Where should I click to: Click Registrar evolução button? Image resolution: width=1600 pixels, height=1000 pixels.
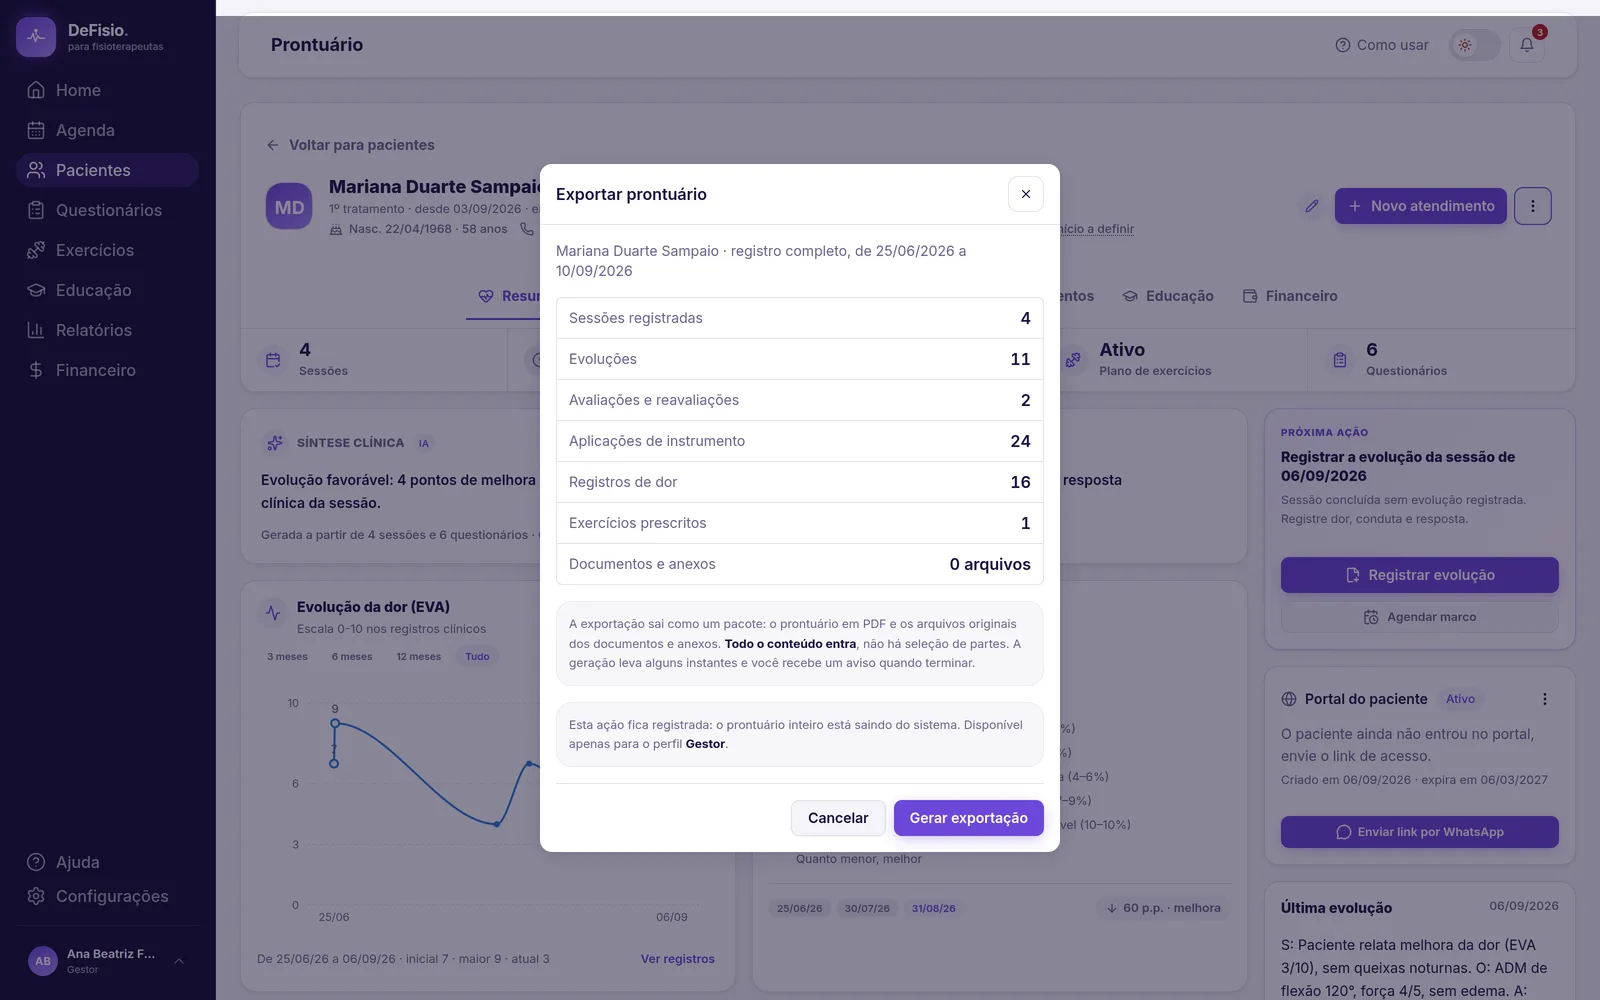(1420, 575)
